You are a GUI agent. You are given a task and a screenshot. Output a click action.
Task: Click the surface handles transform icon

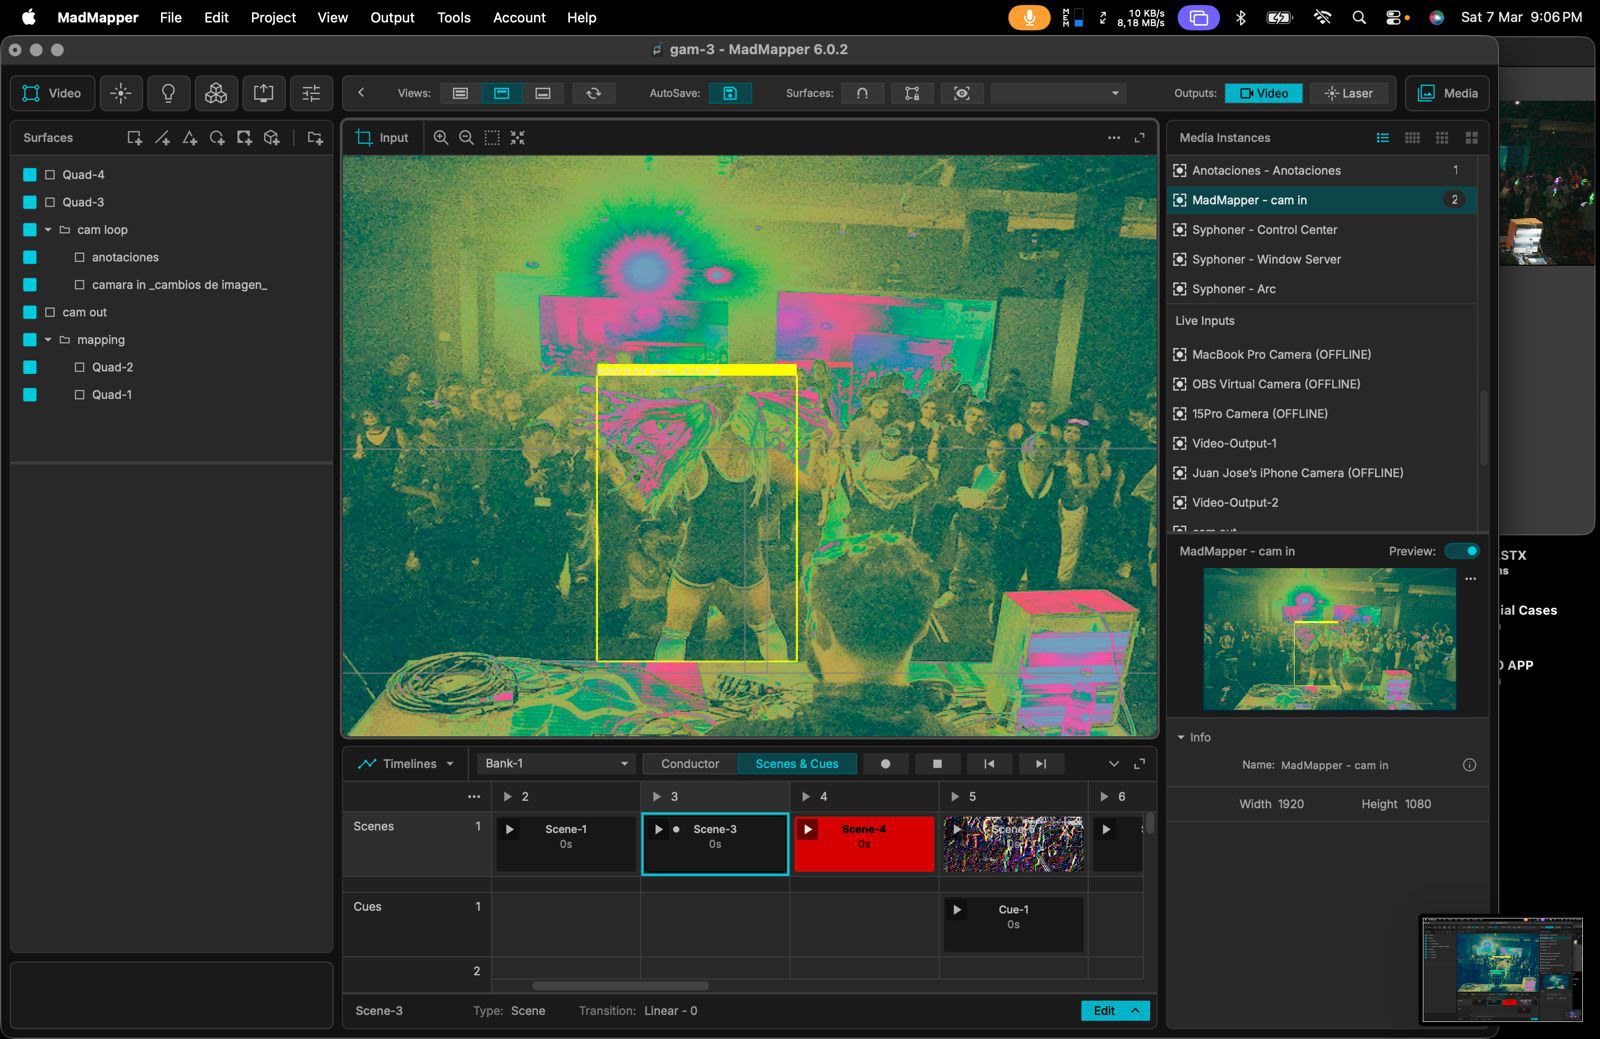click(x=912, y=93)
